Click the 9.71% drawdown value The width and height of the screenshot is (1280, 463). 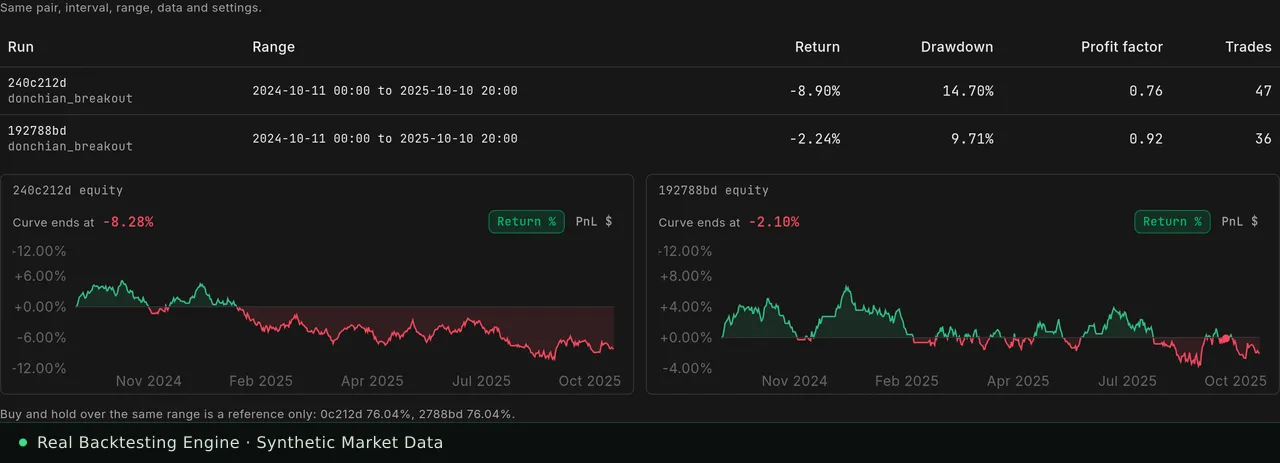[x=971, y=139]
